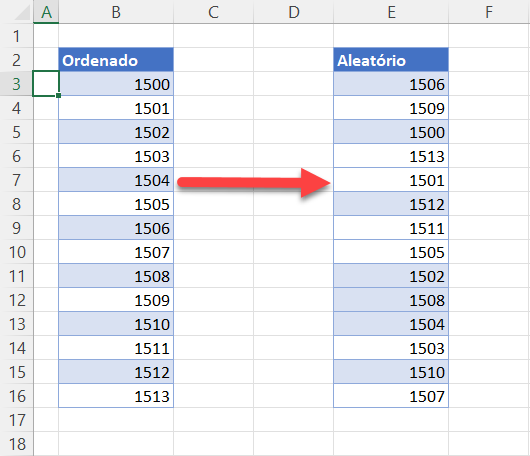Select cell with 1507 in column E
The height and width of the screenshot is (456, 530).
click(x=391, y=396)
